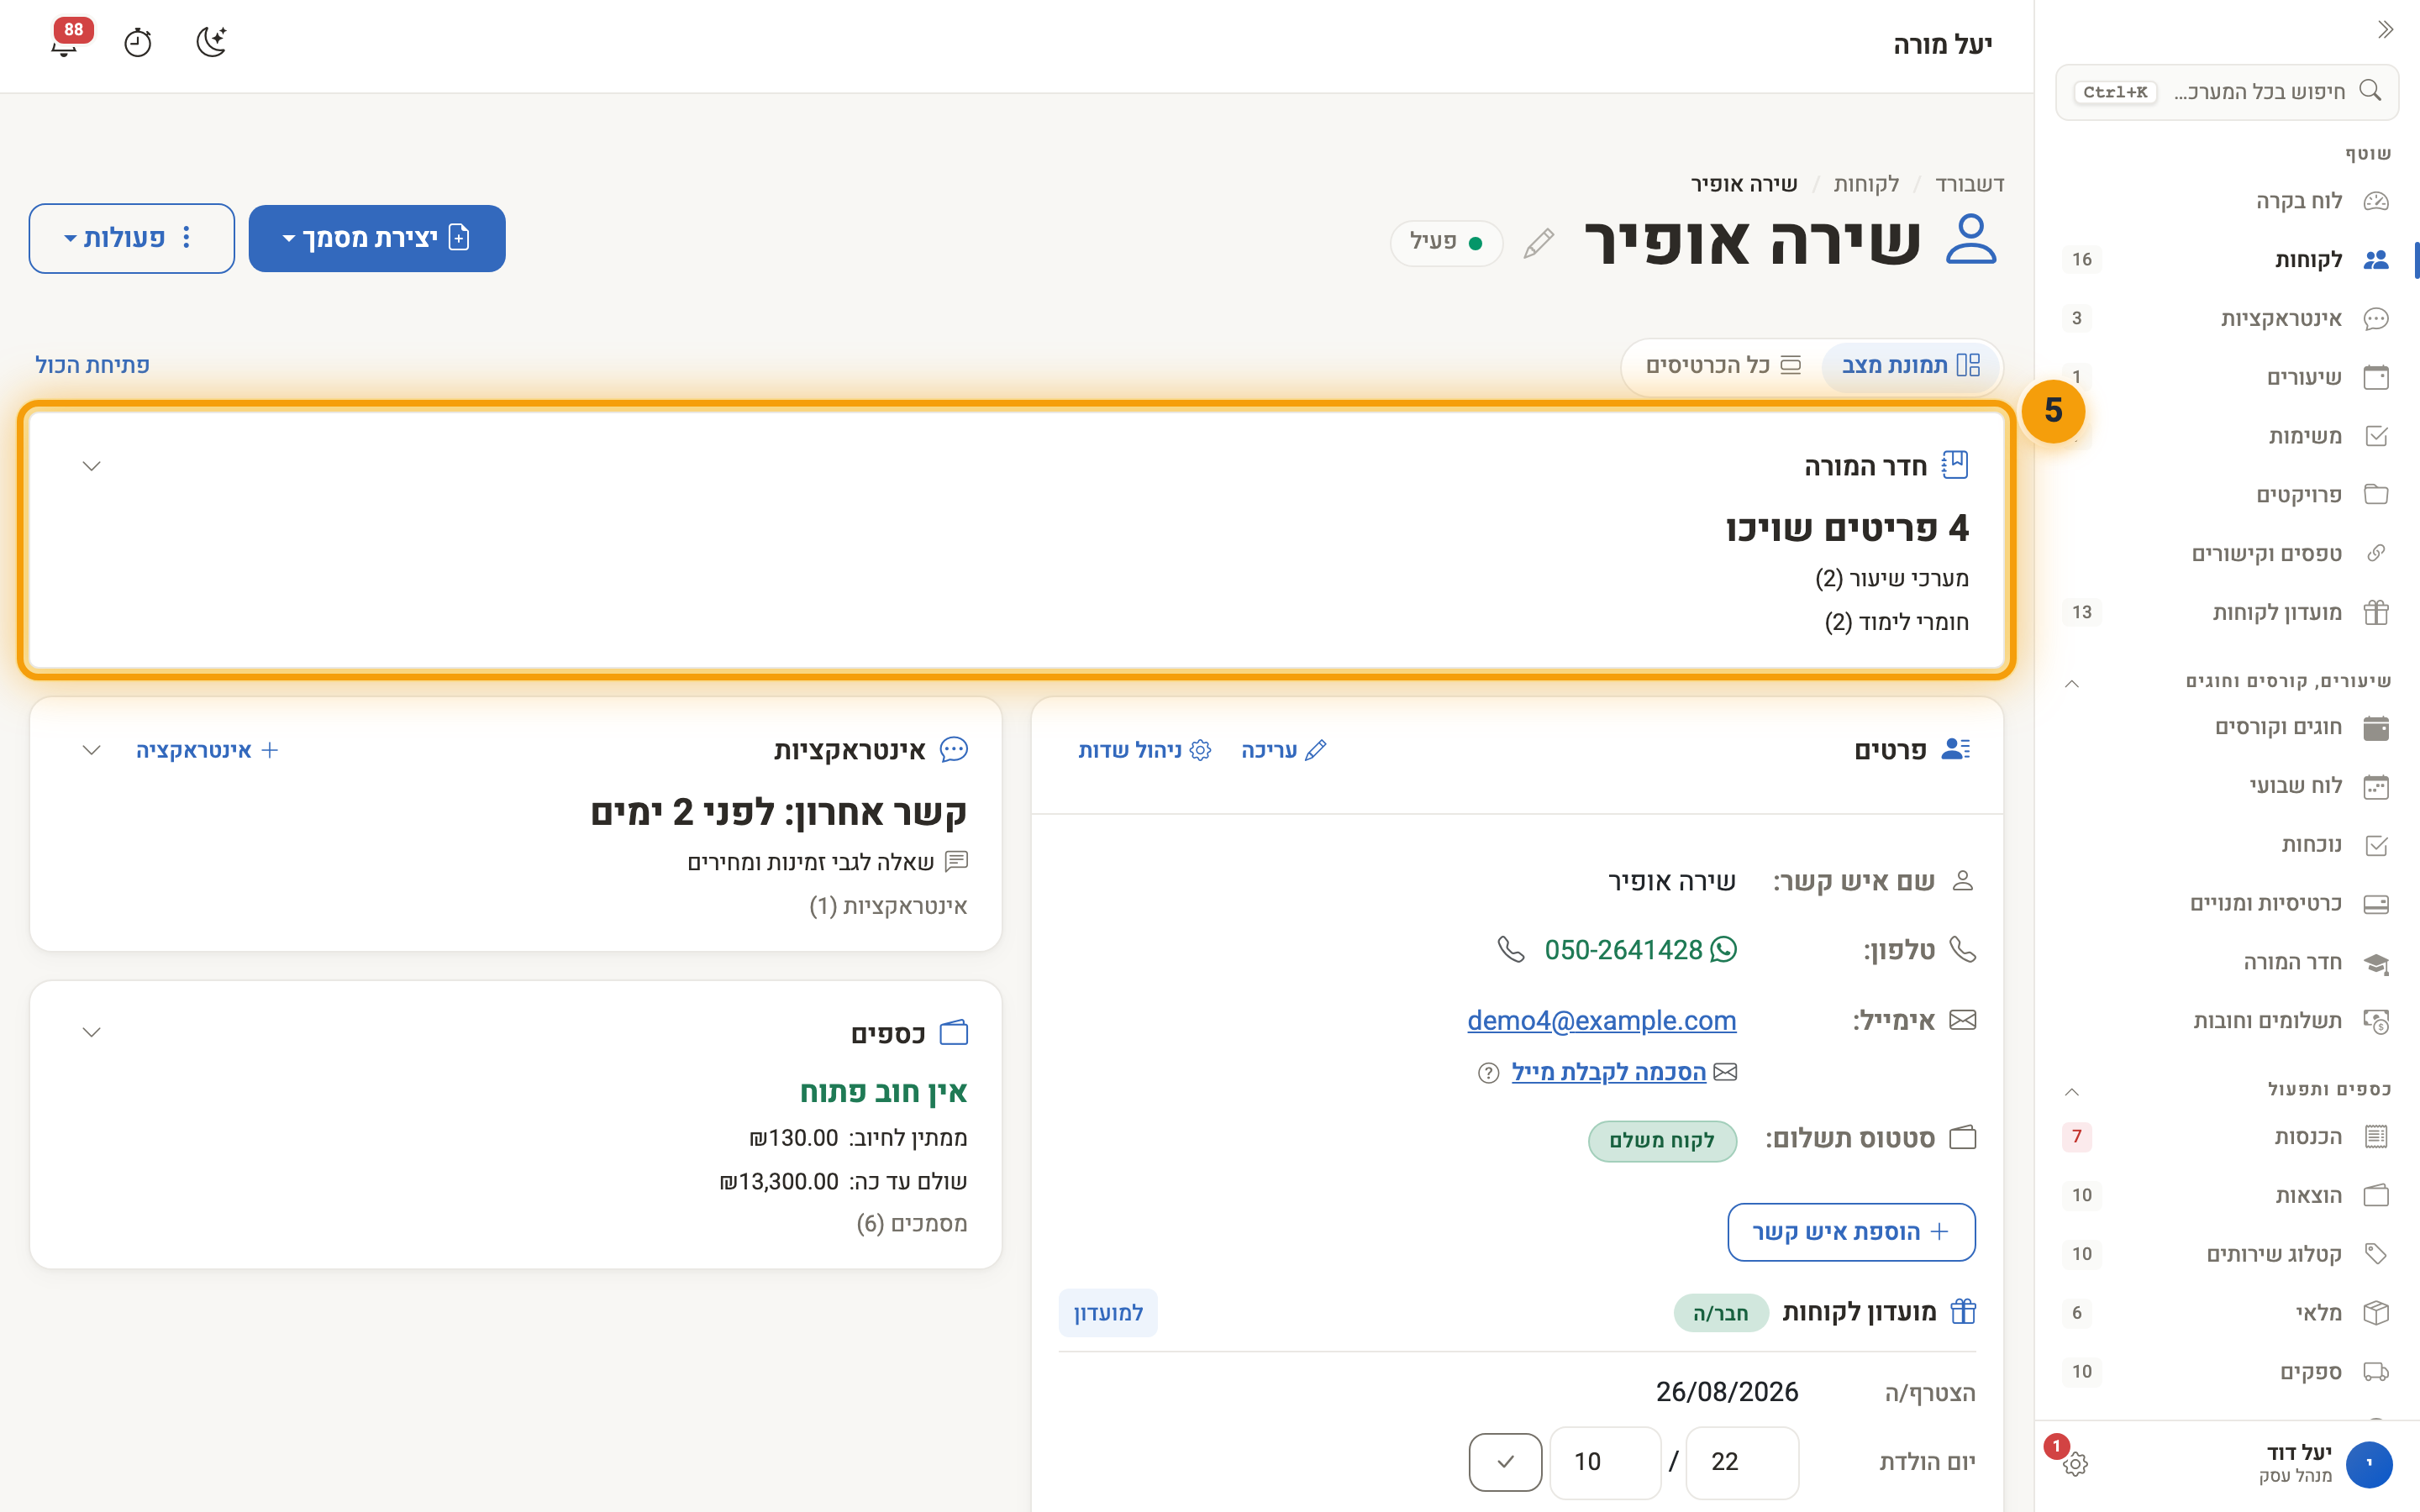Viewport: 2420px width, 1512px height.
Task: Click דשבורד in the breadcrumb
Action: point(1969,184)
